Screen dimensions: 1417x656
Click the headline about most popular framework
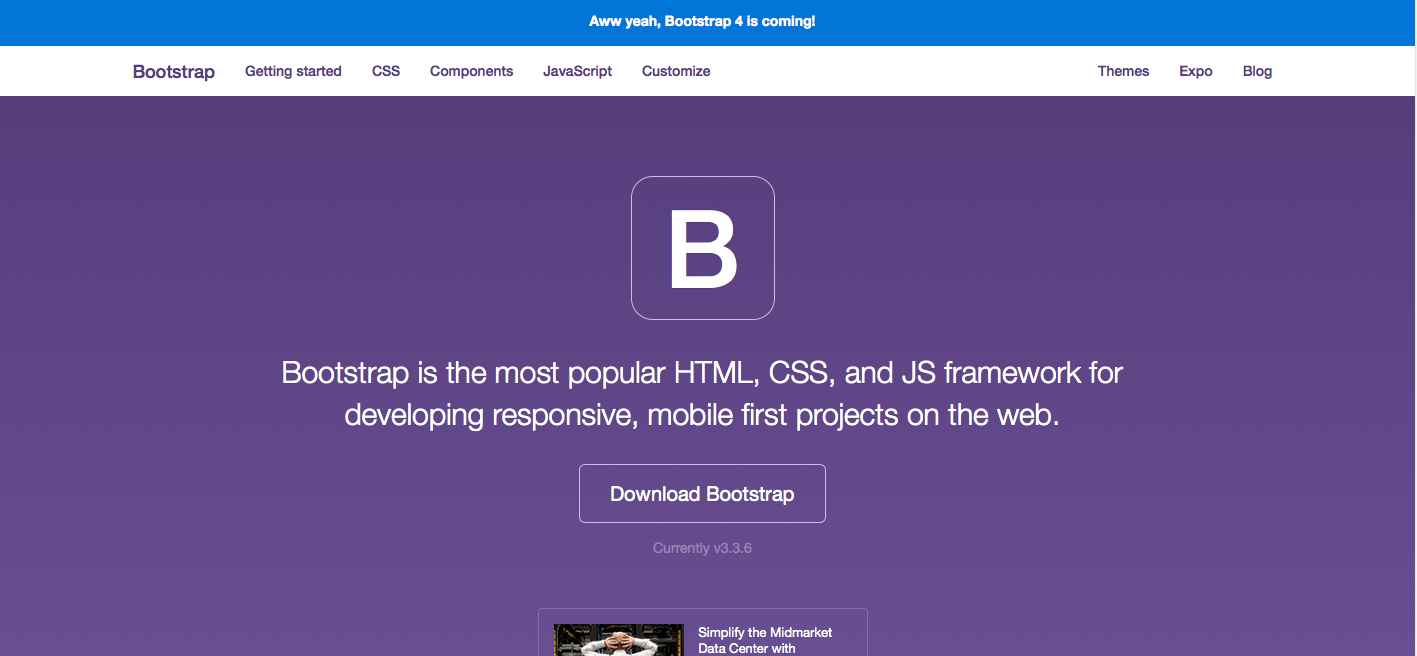click(702, 393)
